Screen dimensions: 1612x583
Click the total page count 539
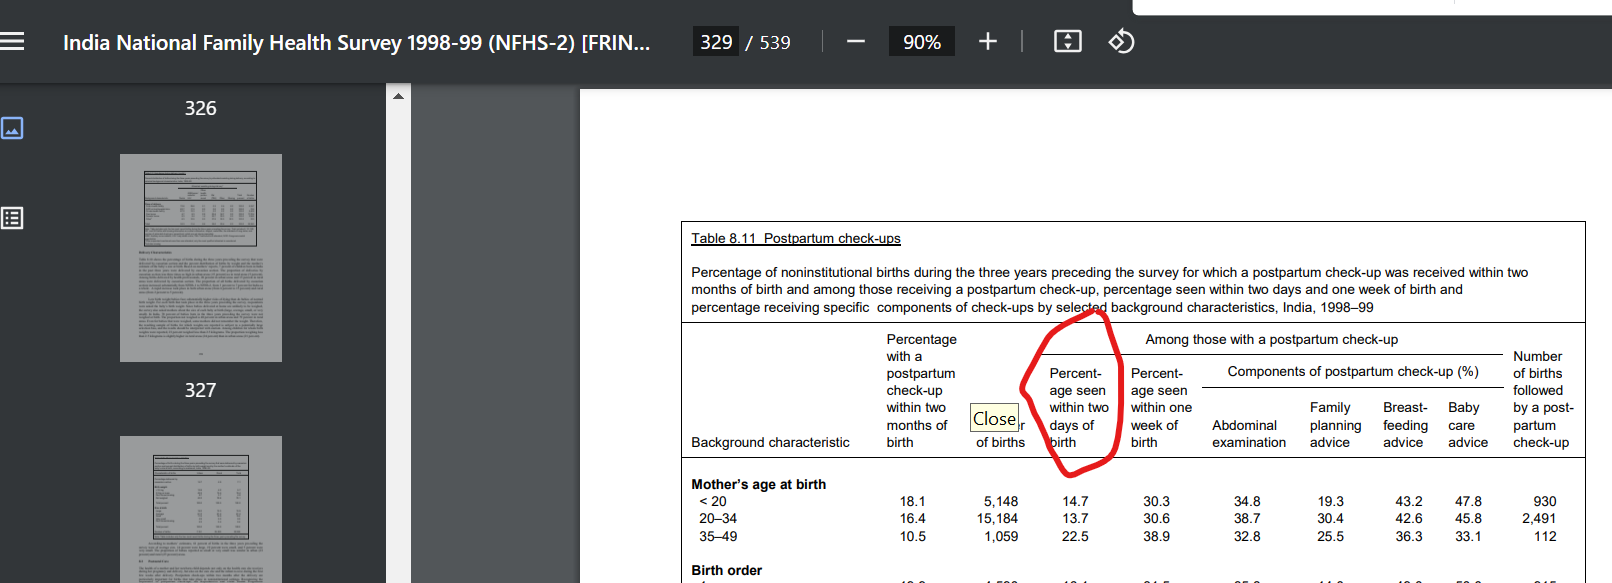[775, 43]
